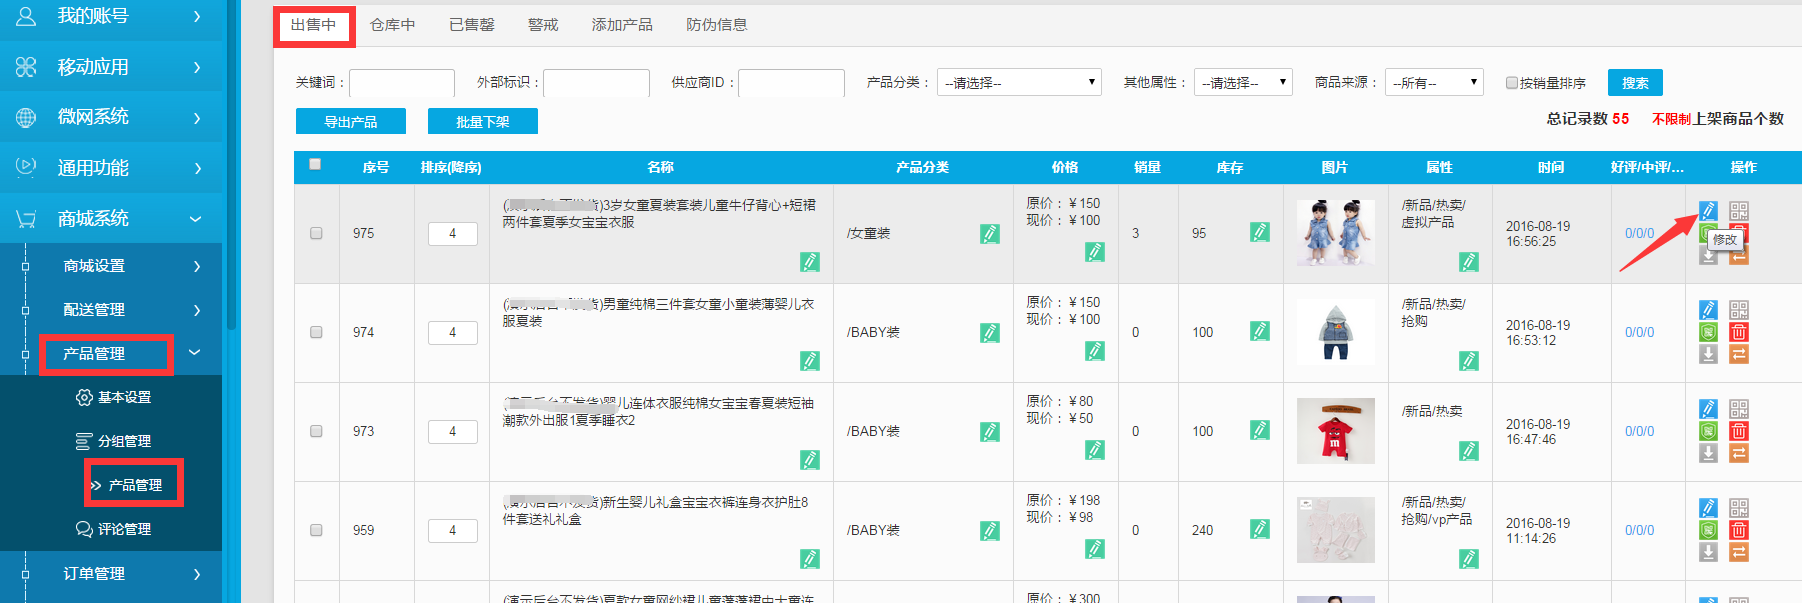Open the 添加产品 tab
Viewport: 1802px width, 603px height.
coord(621,25)
